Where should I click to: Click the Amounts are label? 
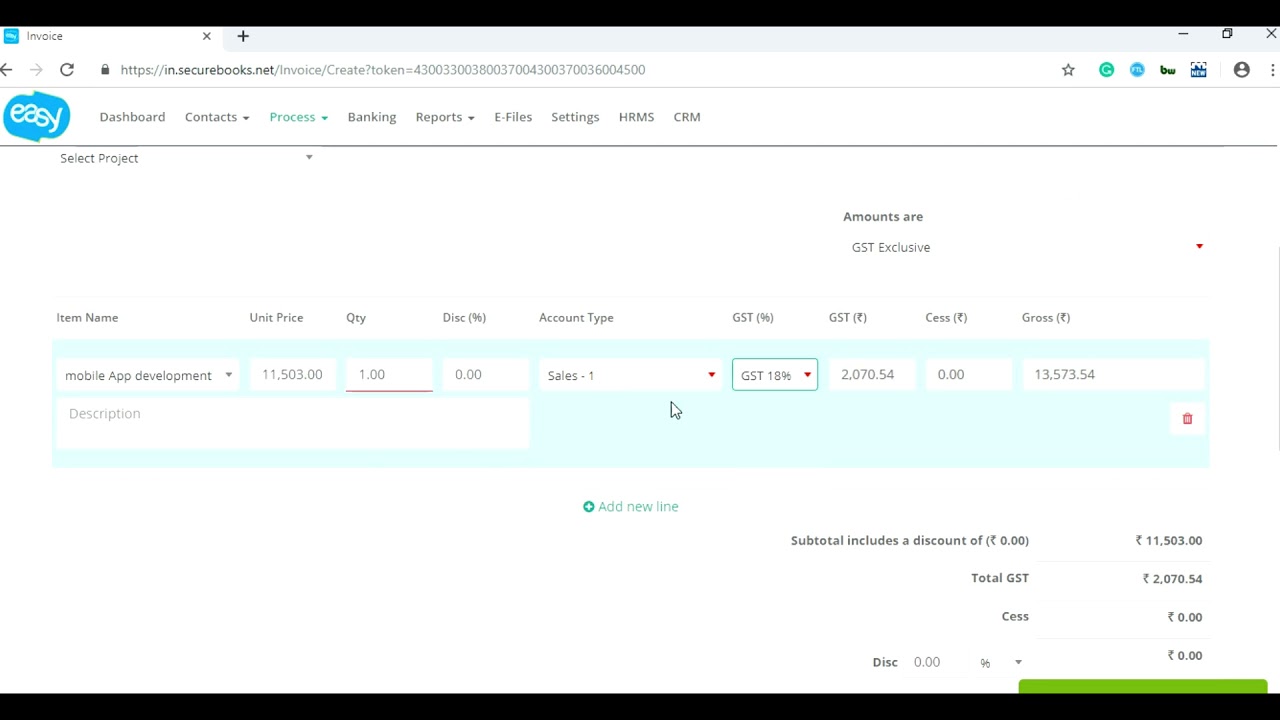pos(883,217)
